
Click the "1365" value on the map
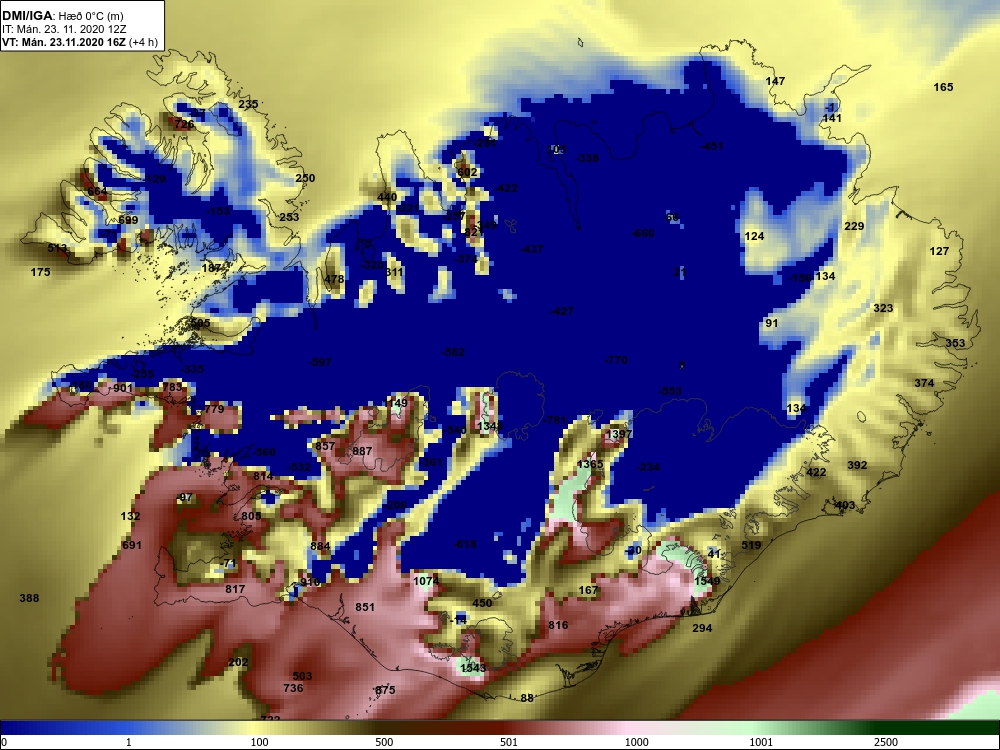pyautogui.click(x=590, y=464)
